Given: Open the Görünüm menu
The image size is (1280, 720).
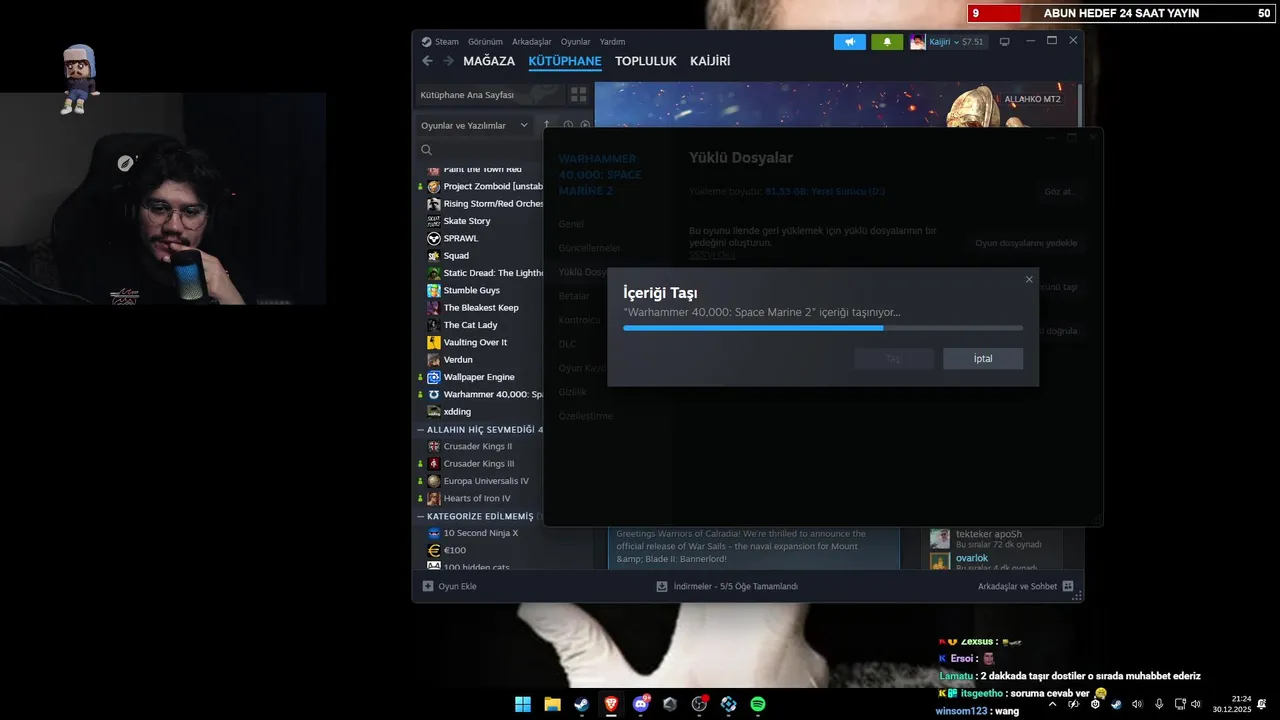Looking at the screenshot, I should pos(485,42).
